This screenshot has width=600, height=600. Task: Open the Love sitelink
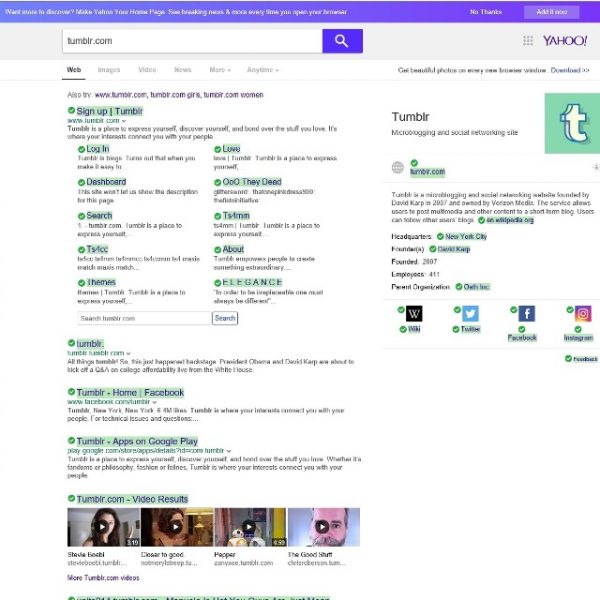231,149
